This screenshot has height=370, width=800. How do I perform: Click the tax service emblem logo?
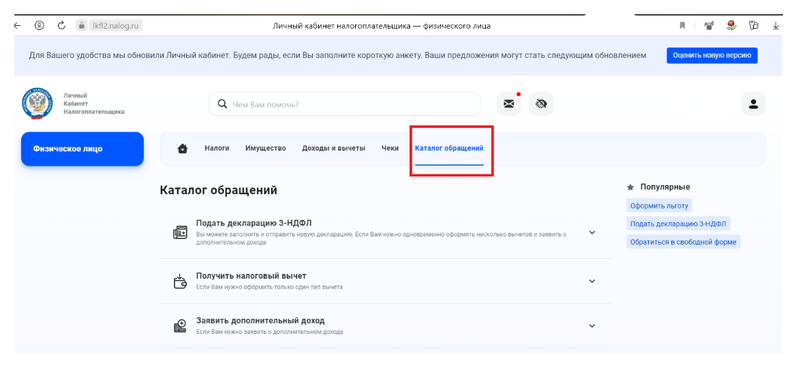tap(37, 104)
